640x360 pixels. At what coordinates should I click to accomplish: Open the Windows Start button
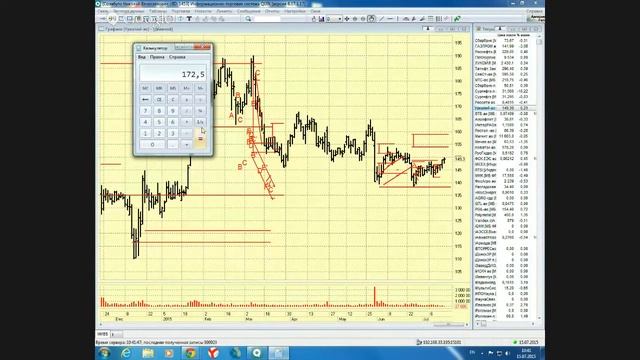104,353
